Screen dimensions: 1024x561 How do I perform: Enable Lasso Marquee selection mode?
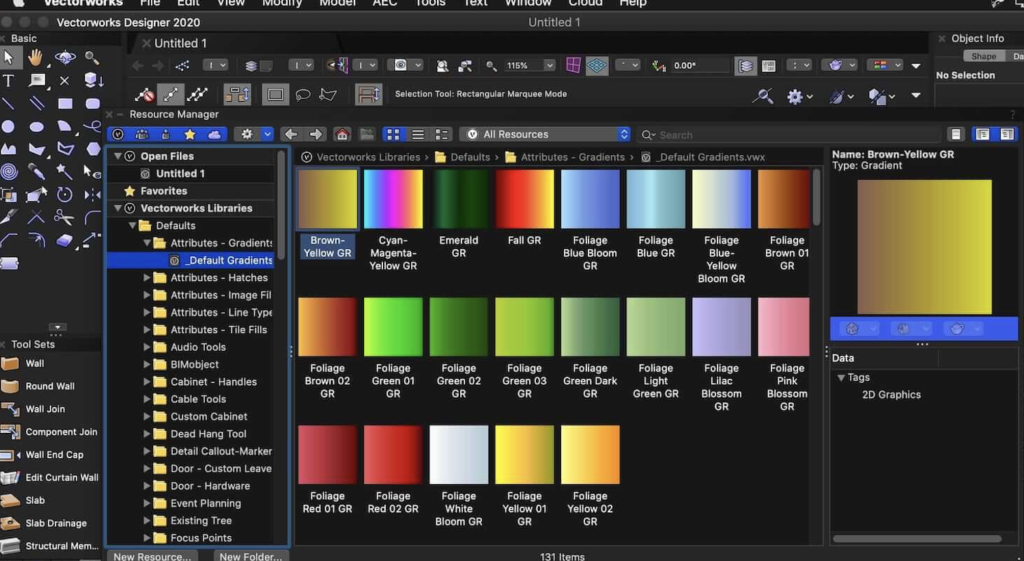tap(302, 95)
